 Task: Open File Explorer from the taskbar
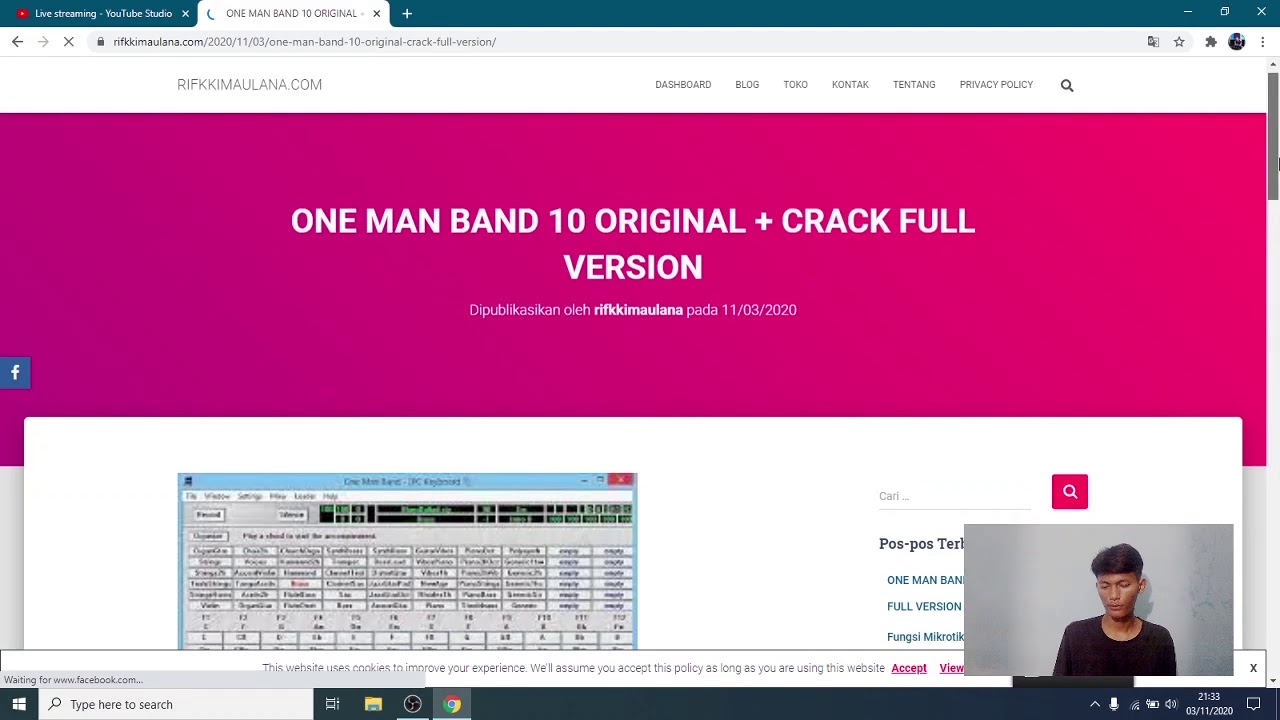tap(373, 704)
